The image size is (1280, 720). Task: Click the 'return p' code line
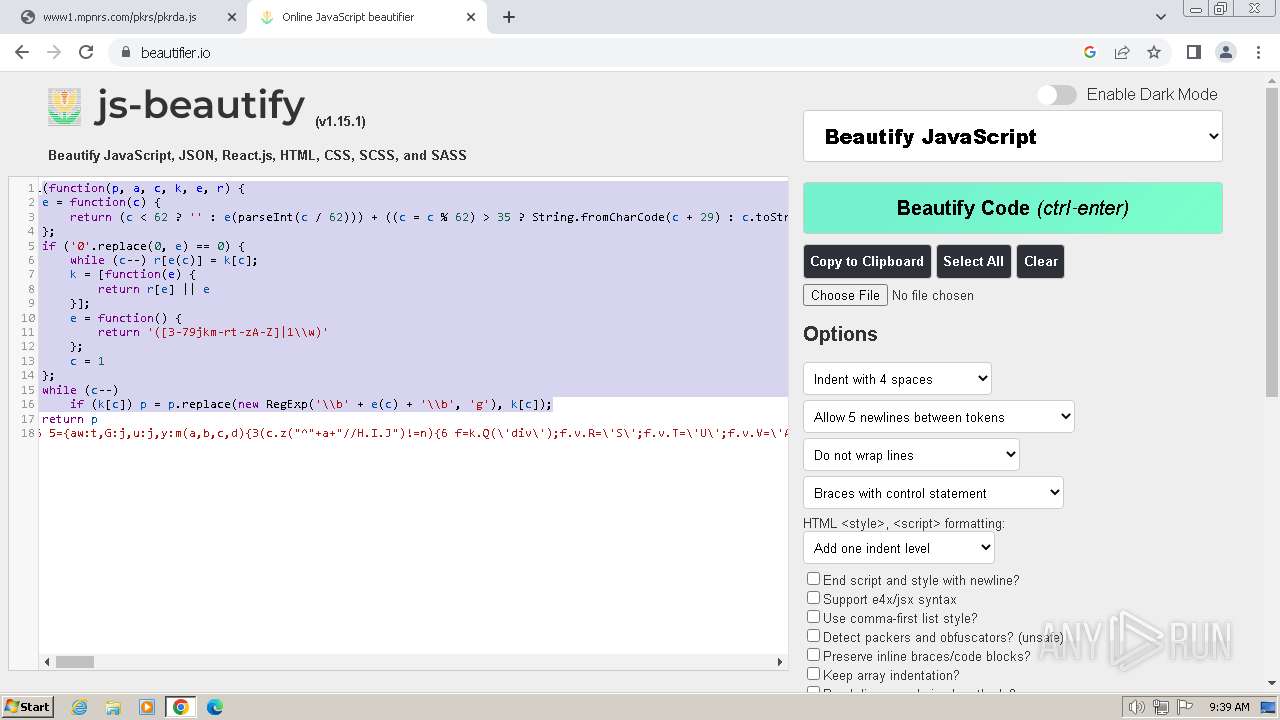(x=70, y=419)
